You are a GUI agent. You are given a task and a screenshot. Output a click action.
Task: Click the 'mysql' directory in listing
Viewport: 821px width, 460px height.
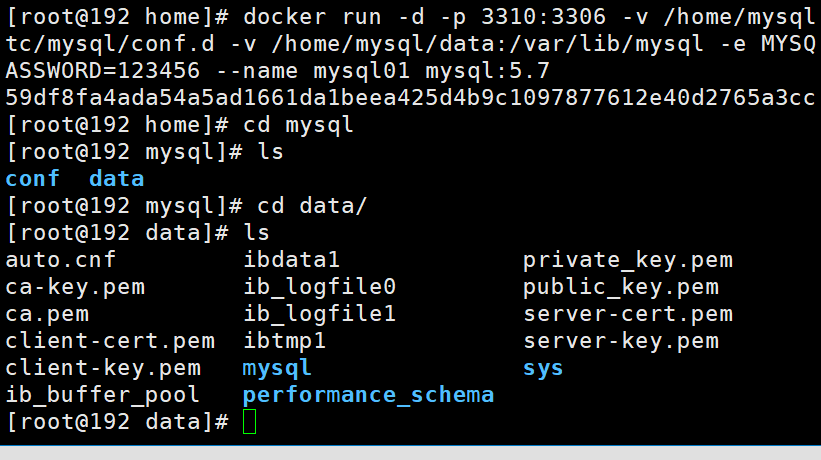277,368
